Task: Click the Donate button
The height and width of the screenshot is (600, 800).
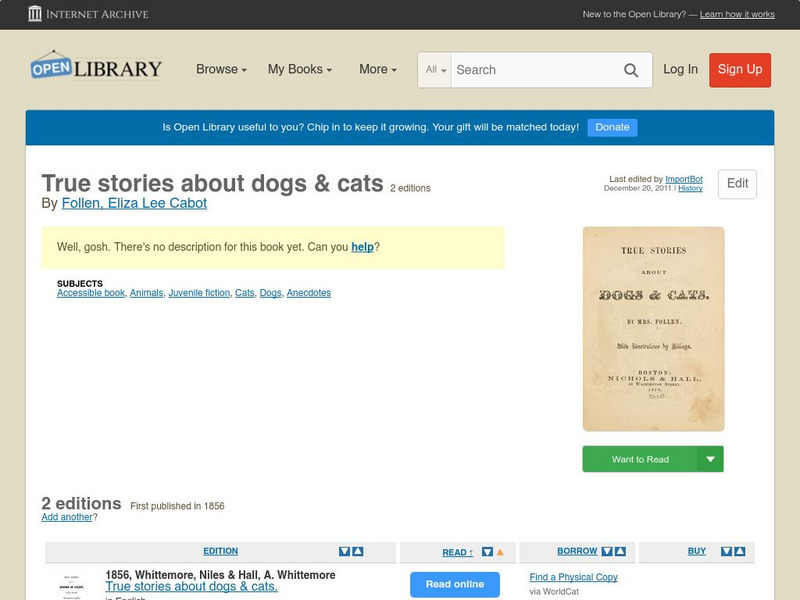Action: 612,128
